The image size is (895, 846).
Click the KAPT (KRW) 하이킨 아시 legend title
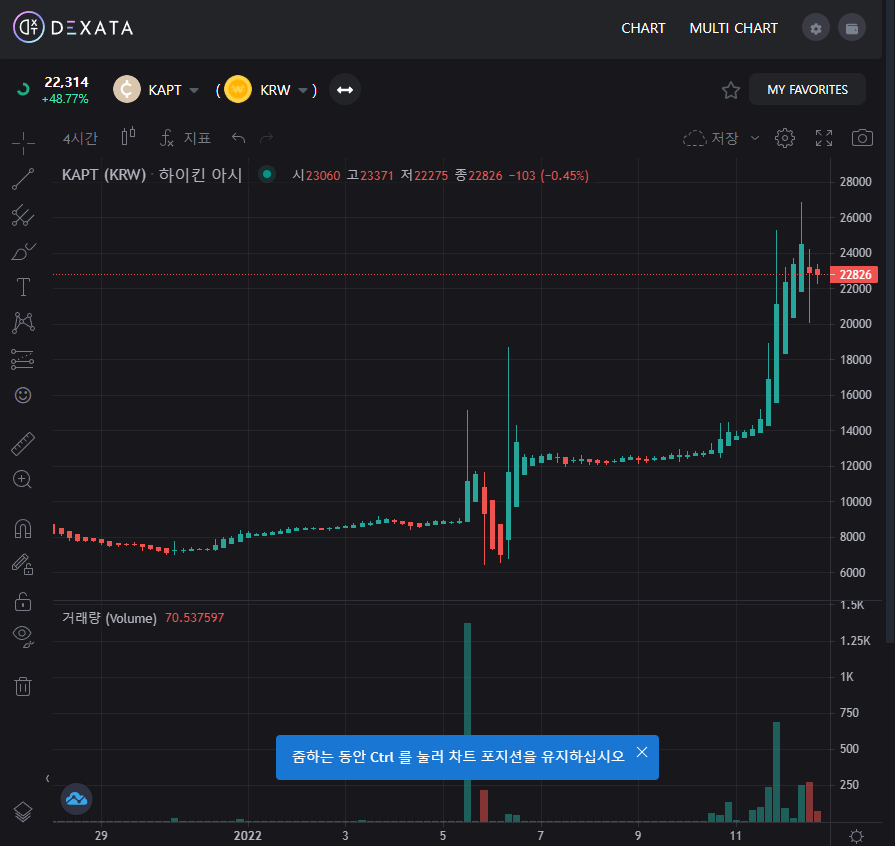tap(152, 175)
